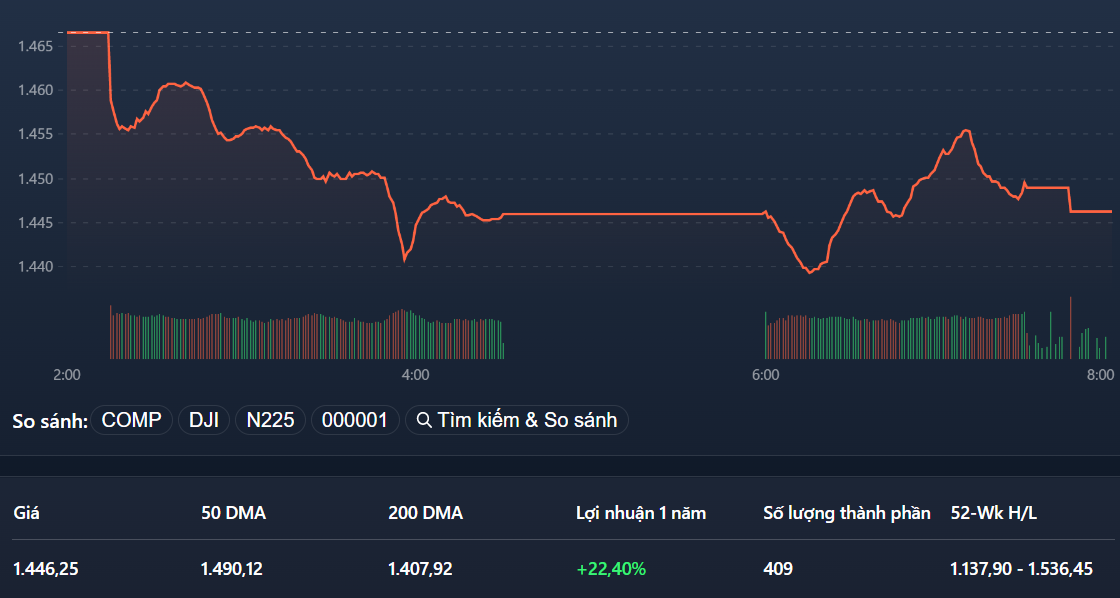Click the Lợi nhuận 1 năm header
This screenshot has width=1120, height=598.
pyautogui.click(x=640, y=512)
